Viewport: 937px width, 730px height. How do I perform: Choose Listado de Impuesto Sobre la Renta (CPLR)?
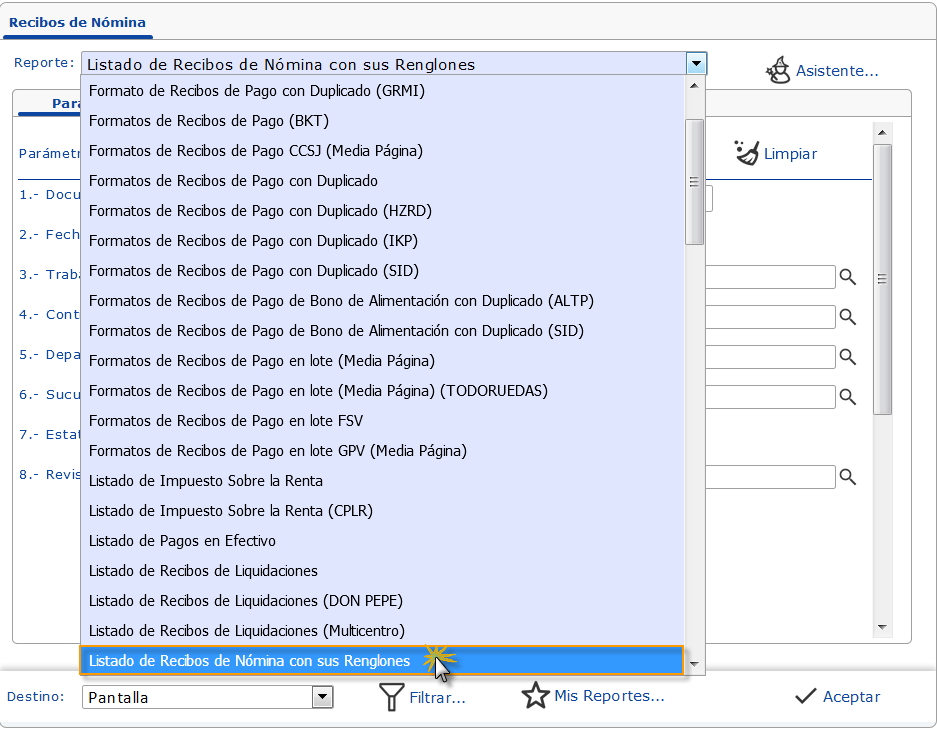point(230,511)
